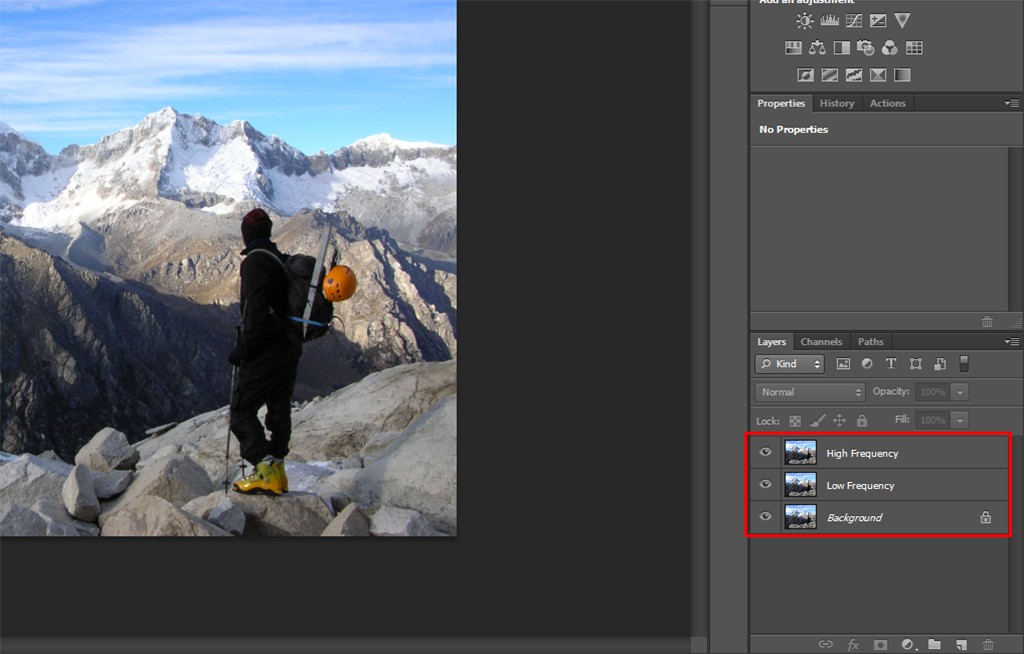Toggle lock image pixels
Screen dimensions: 1024x654
(818, 421)
